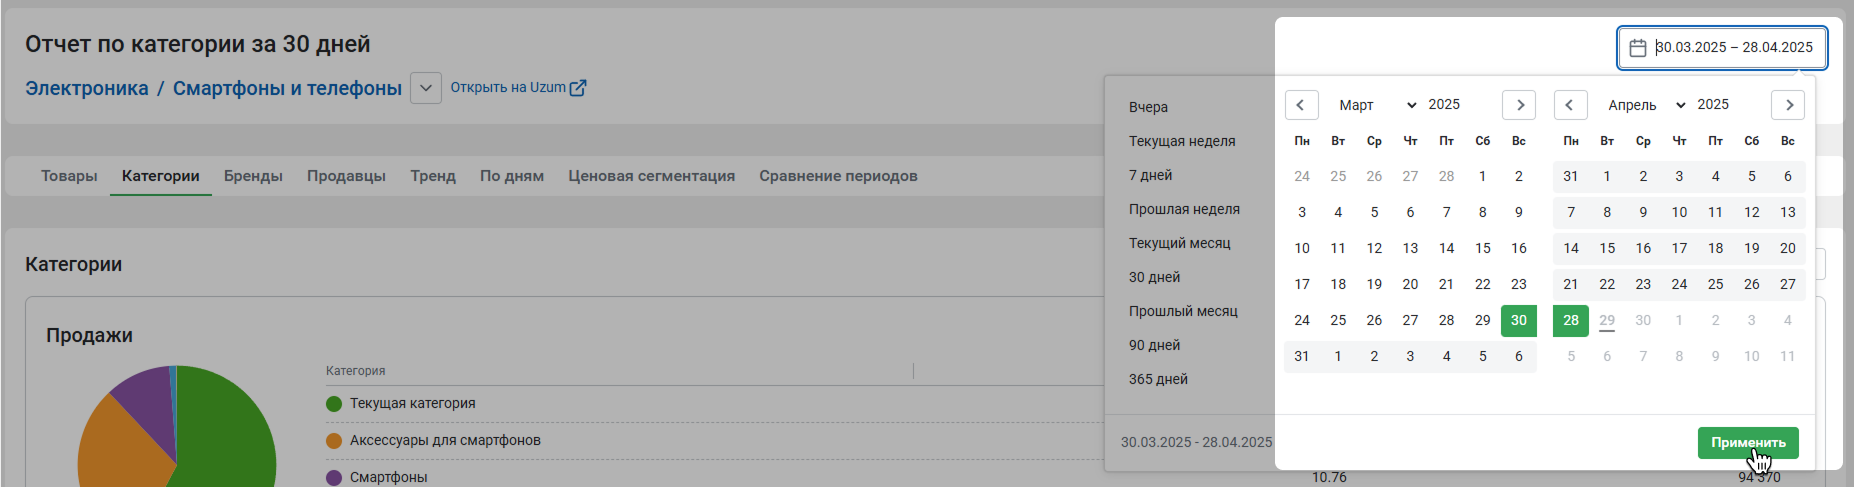Open the Электроника breadcrumb link
The width and height of the screenshot is (1854, 487).
[x=87, y=88]
